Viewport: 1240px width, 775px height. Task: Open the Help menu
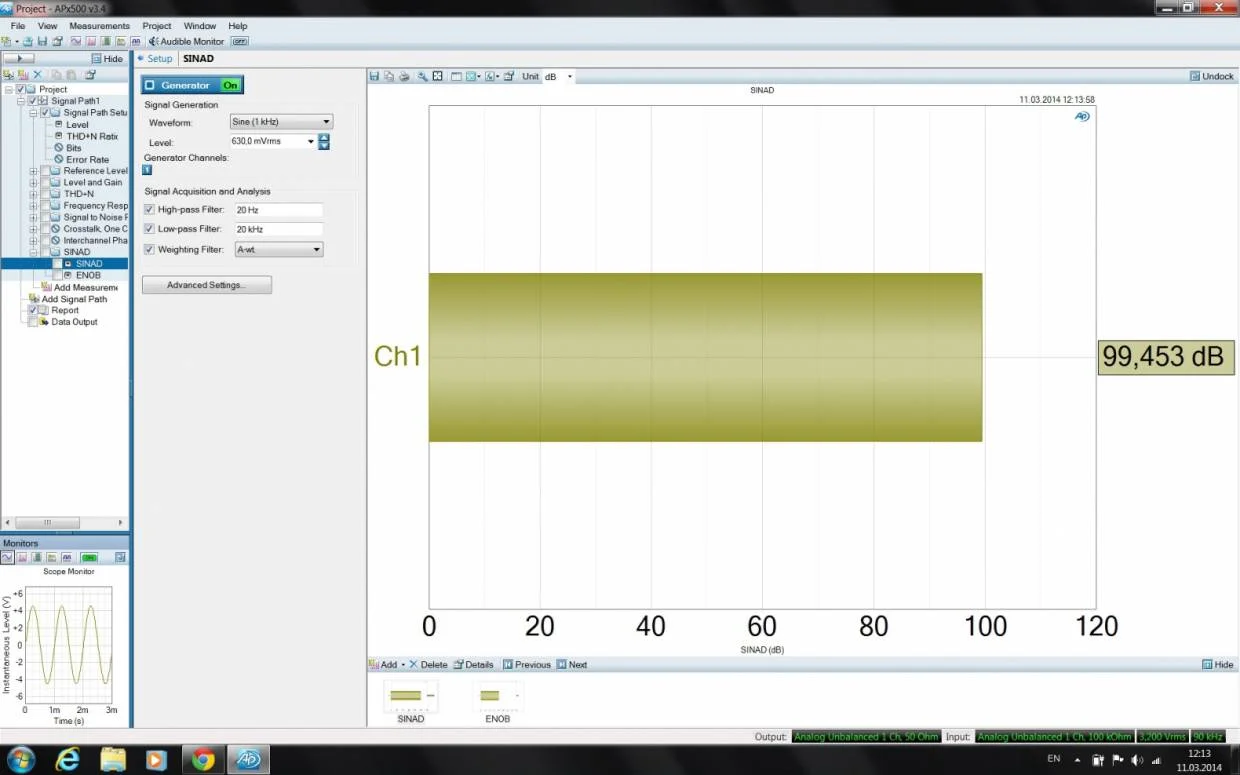[x=237, y=26]
